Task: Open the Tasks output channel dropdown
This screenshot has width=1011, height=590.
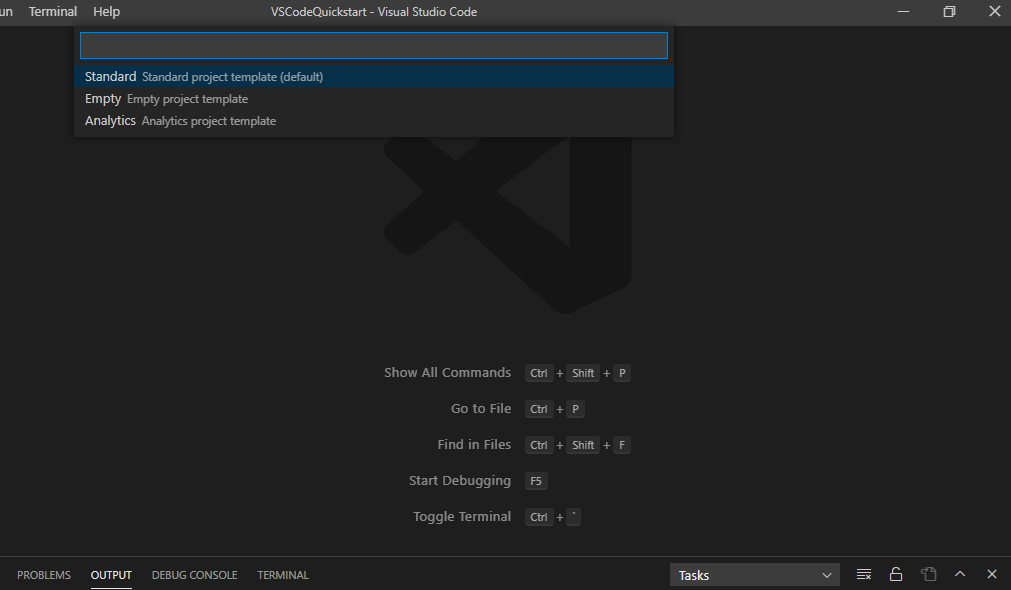Action: click(x=755, y=575)
